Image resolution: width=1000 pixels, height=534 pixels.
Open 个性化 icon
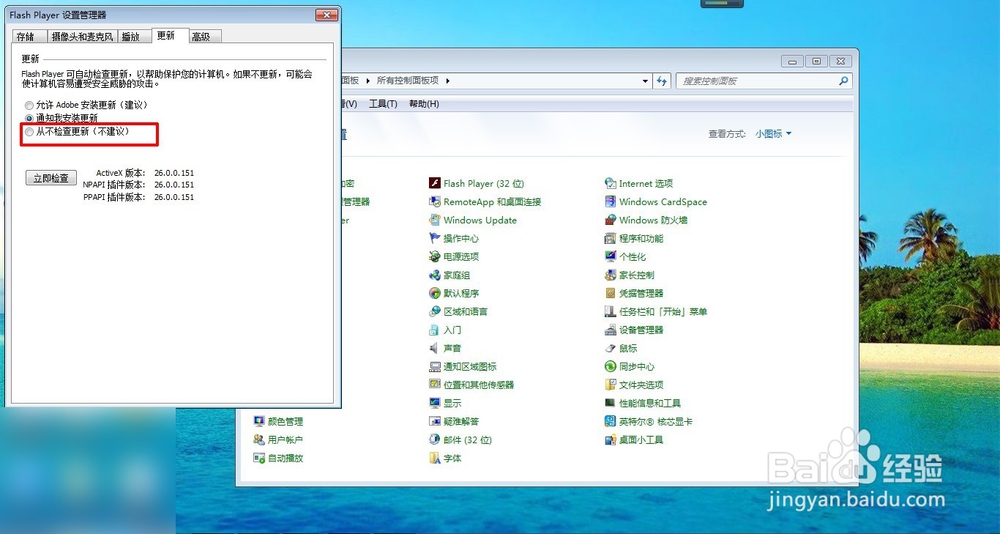click(x=610, y=256)
